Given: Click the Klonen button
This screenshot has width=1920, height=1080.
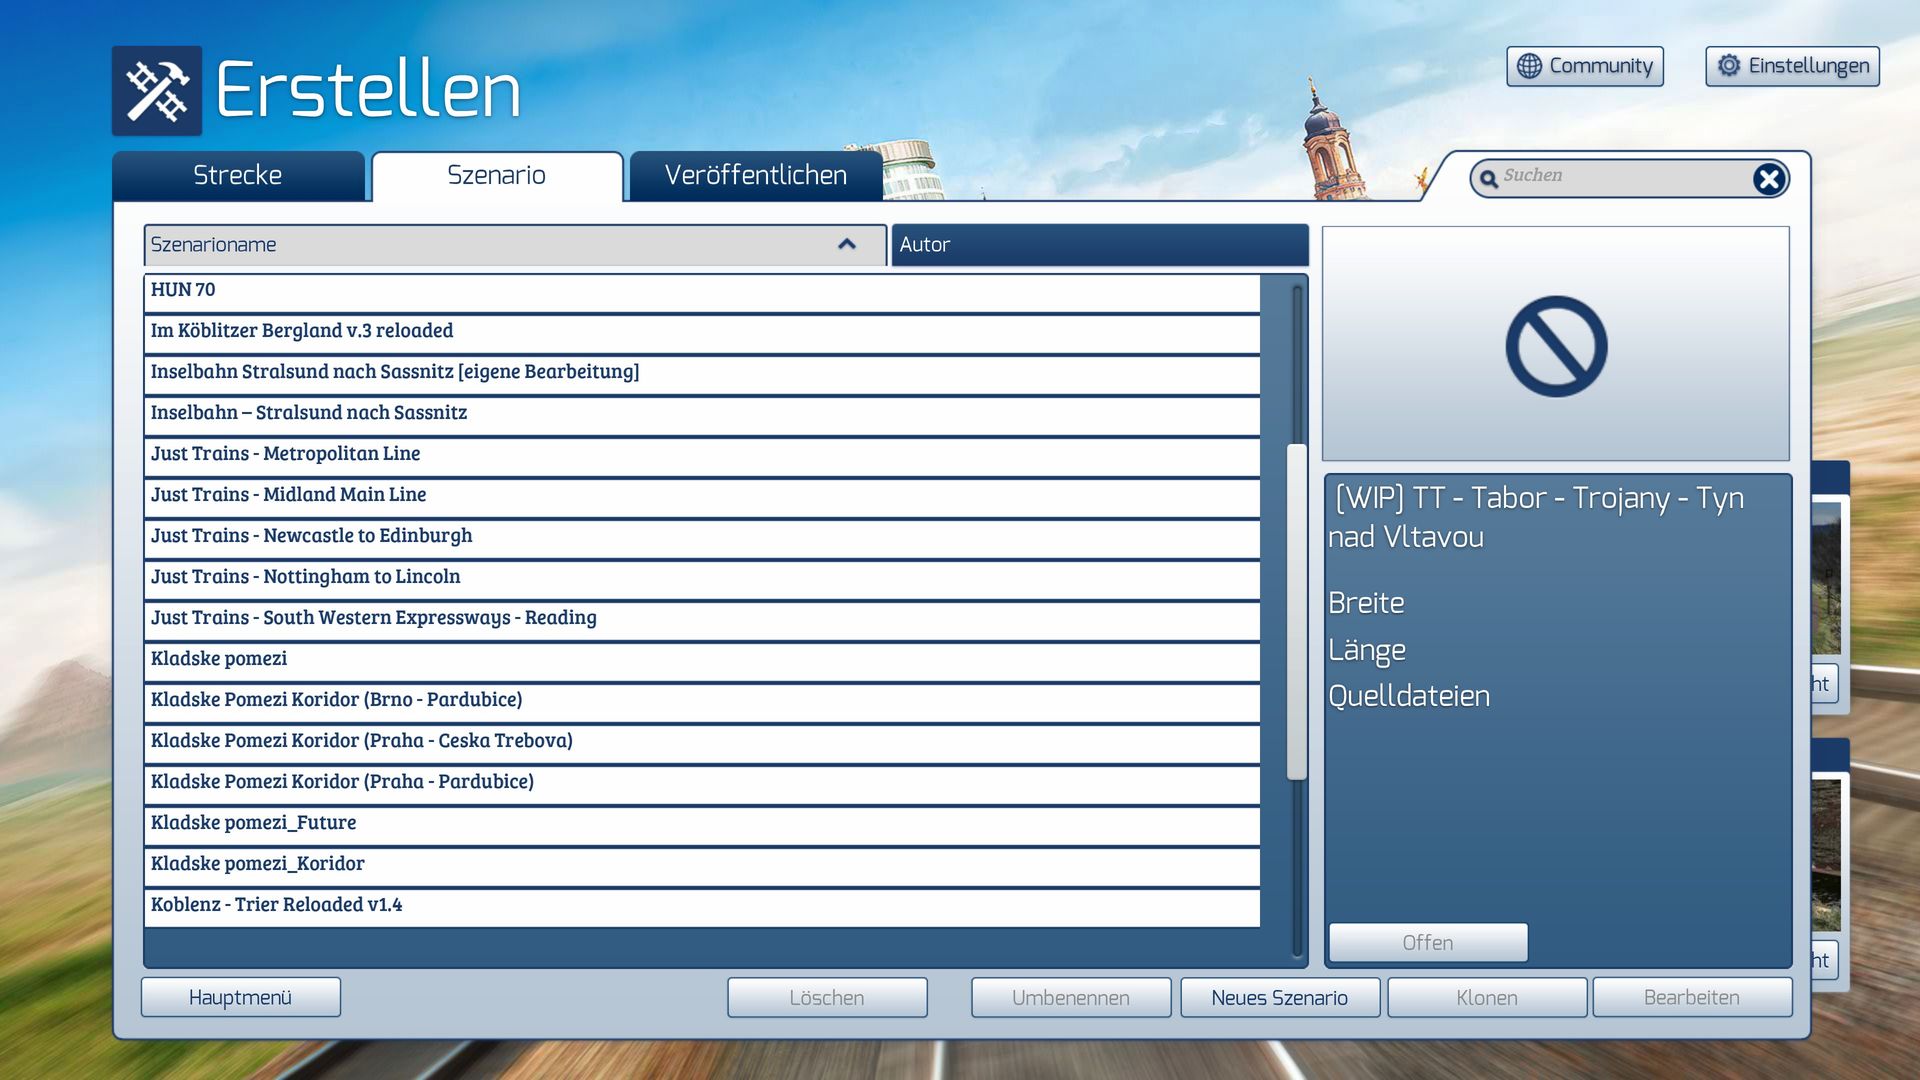Looking at the screenshot, I should 1486,997.
